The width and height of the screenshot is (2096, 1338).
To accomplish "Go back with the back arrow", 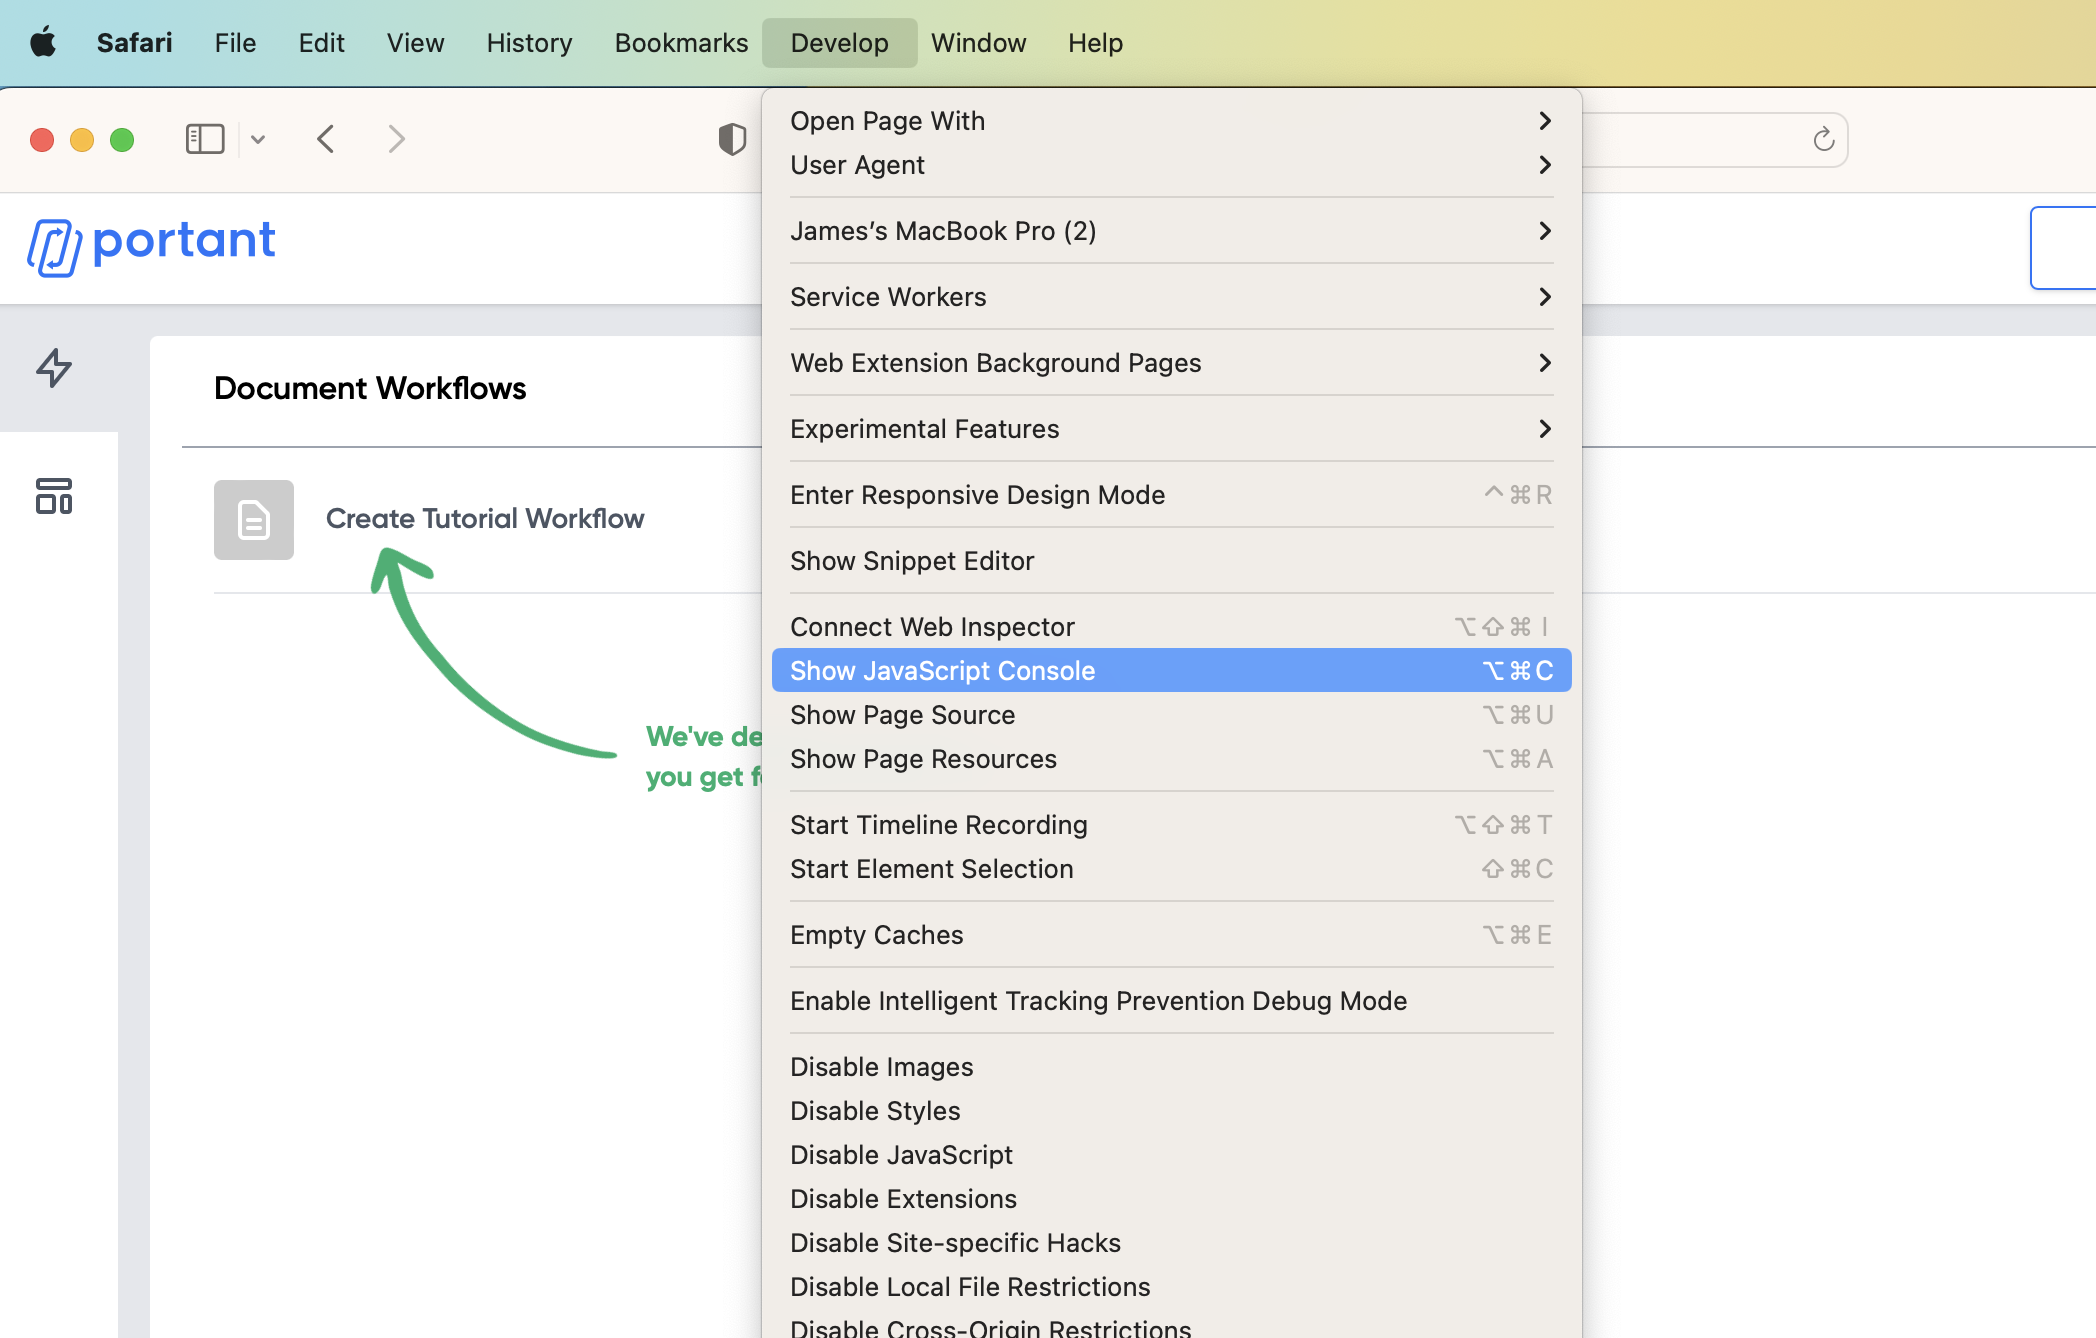I will pos(326,139).
